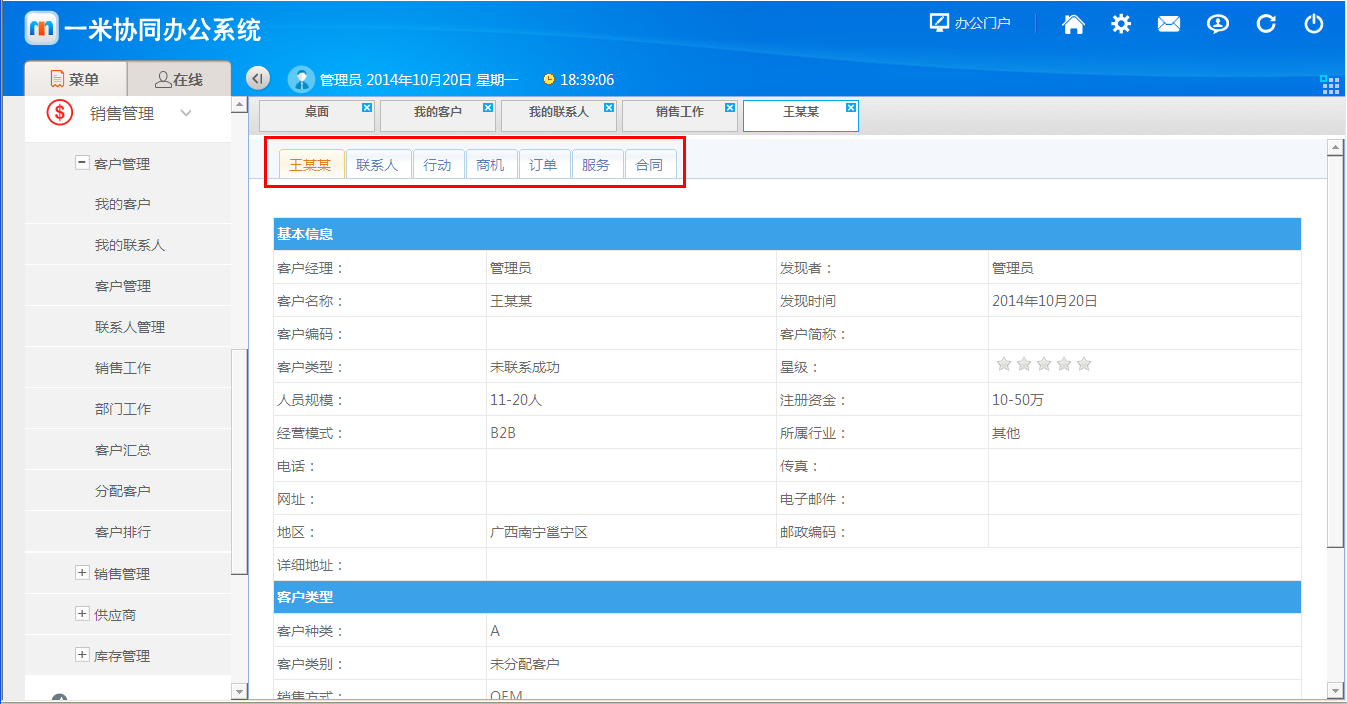Click 未联系成功 customer type value
This screenshot has height=704, width=1347.
pyautogui.click(x=525, y=367)
